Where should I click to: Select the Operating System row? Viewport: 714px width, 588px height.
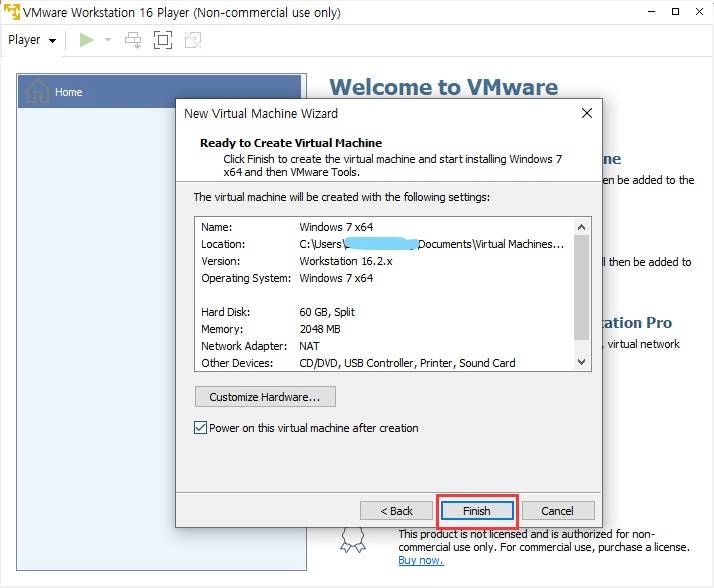click(385, 278)
